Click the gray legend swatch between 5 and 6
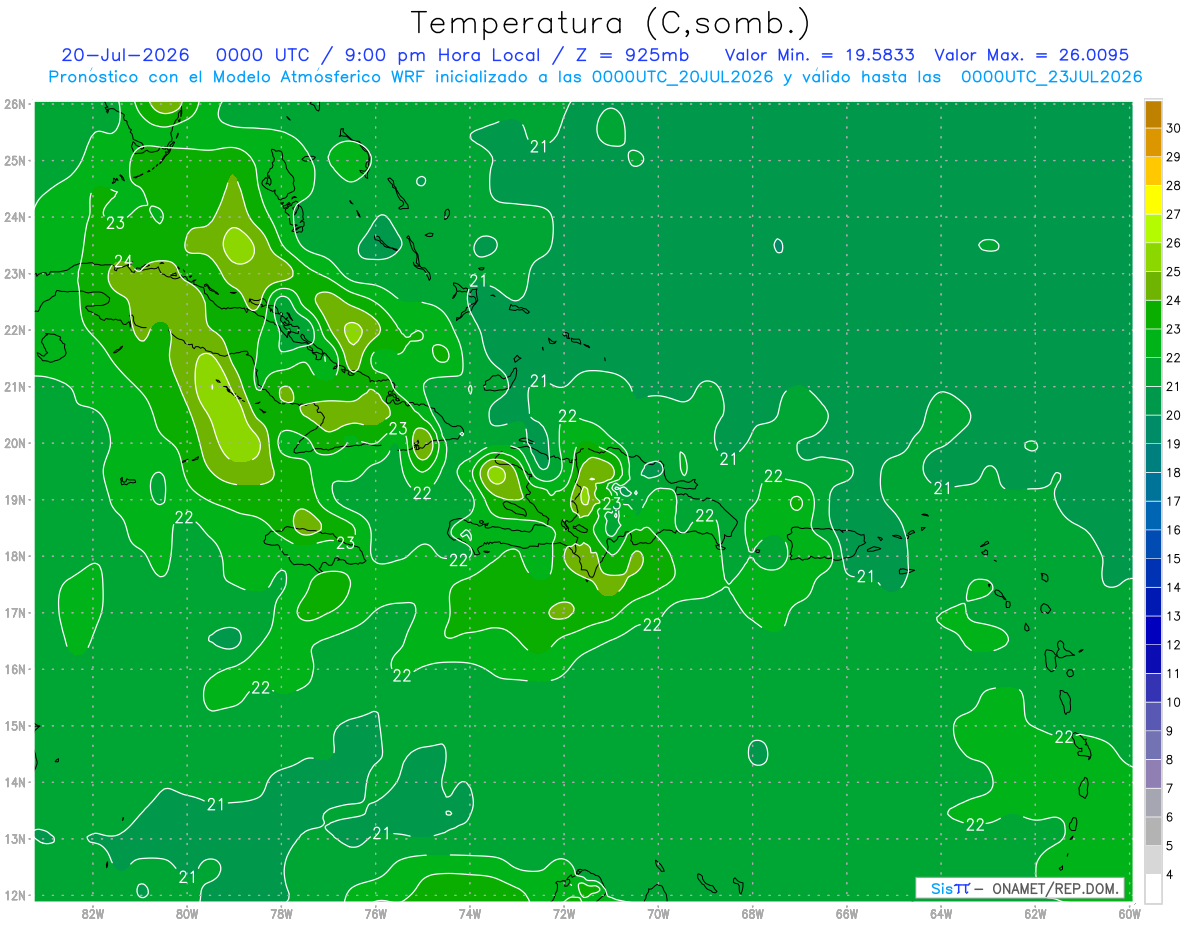The image size is (1200, 927). click(1153, 831)
